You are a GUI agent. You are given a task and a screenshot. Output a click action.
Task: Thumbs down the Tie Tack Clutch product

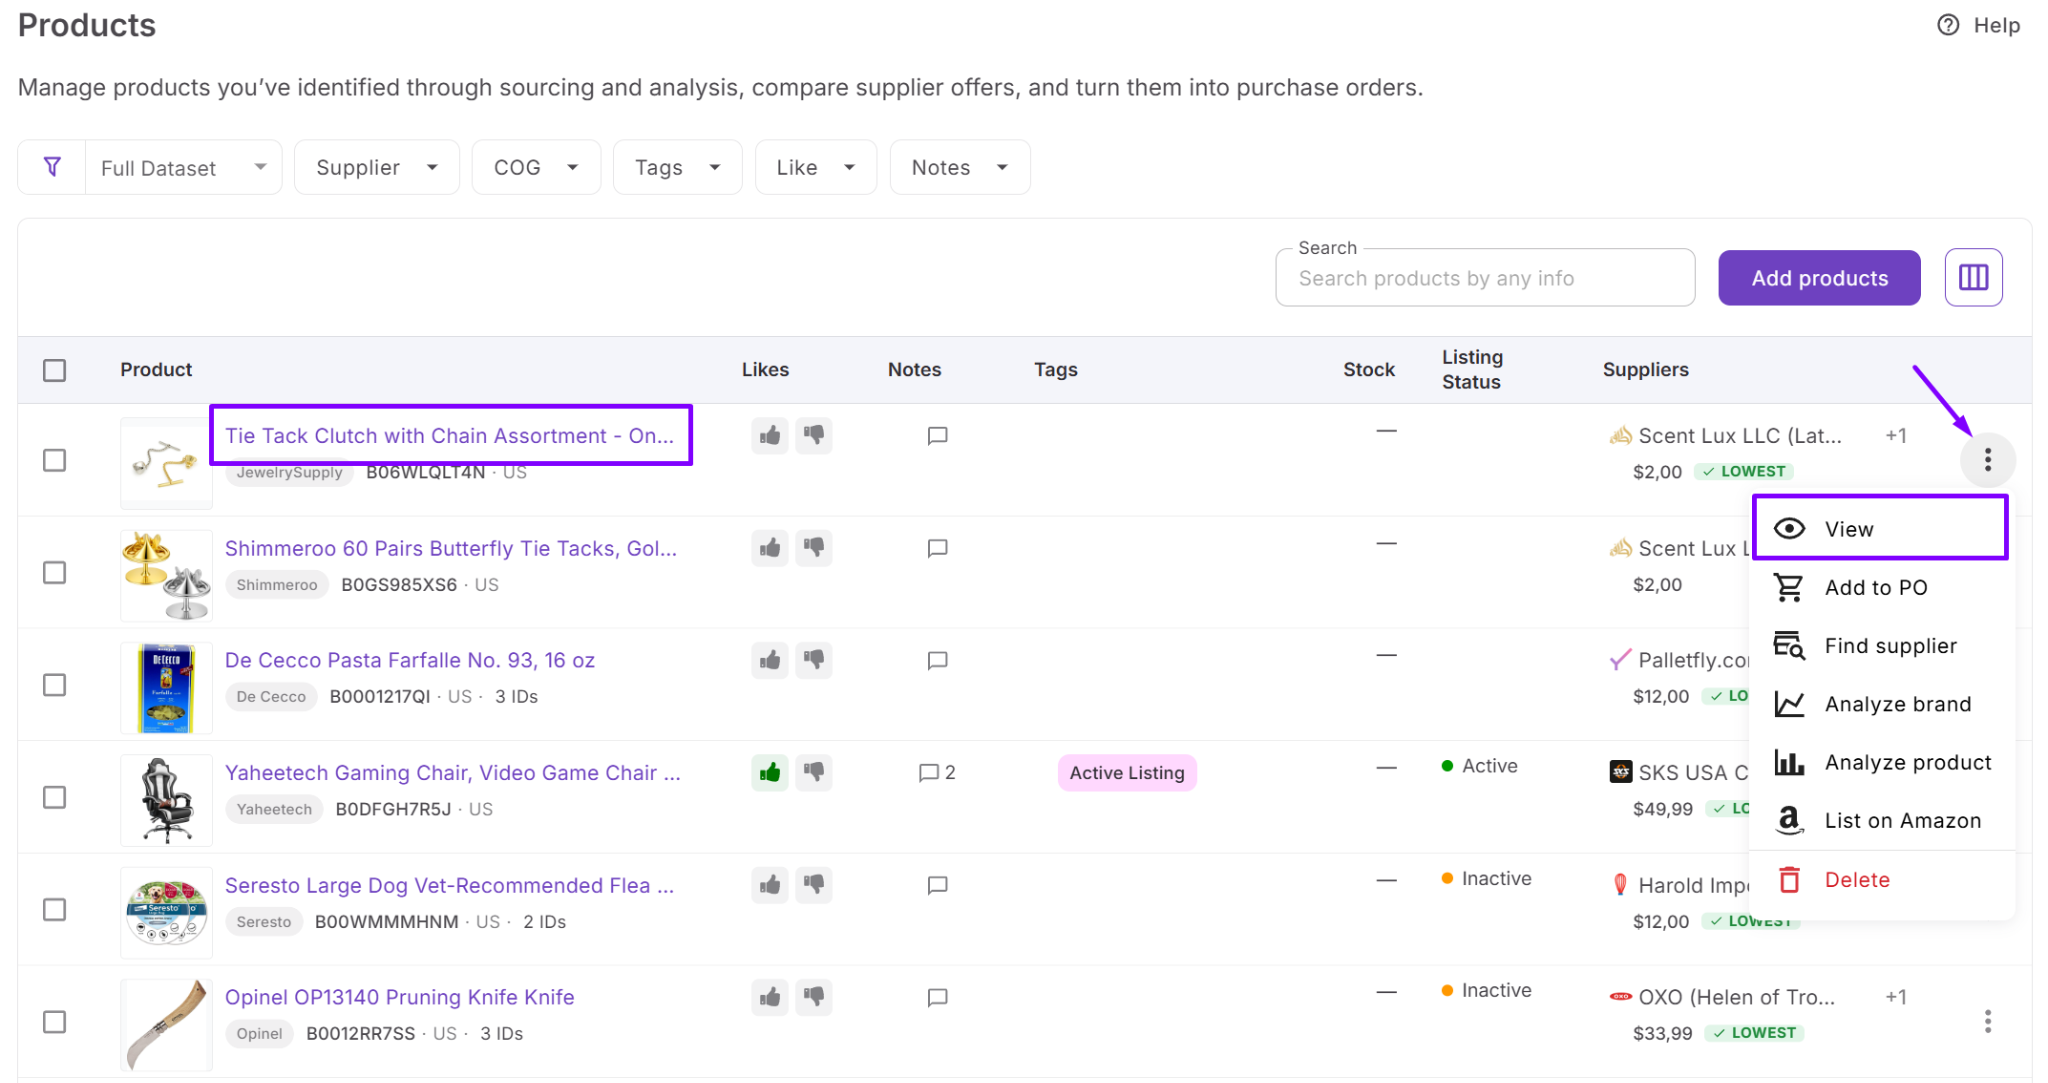(x=814, y=435)
